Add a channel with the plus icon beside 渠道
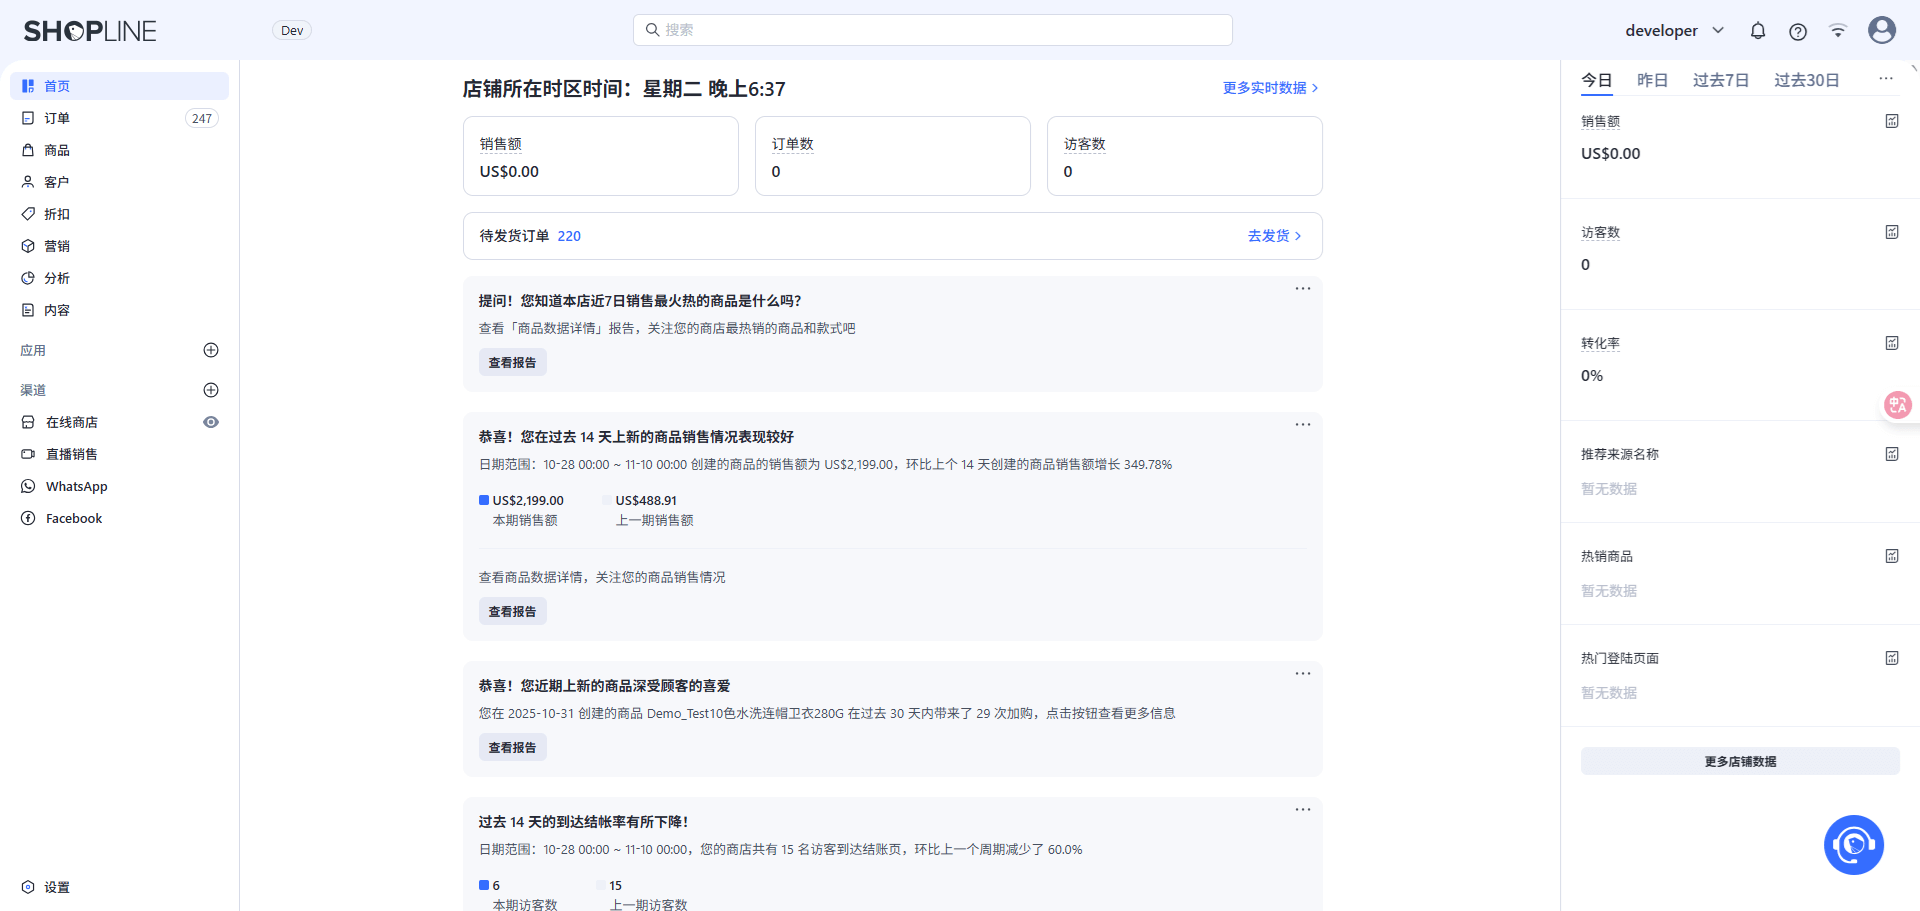This screenshot has width=1920, height=911. pyautogui.click(x=211, y=390)
